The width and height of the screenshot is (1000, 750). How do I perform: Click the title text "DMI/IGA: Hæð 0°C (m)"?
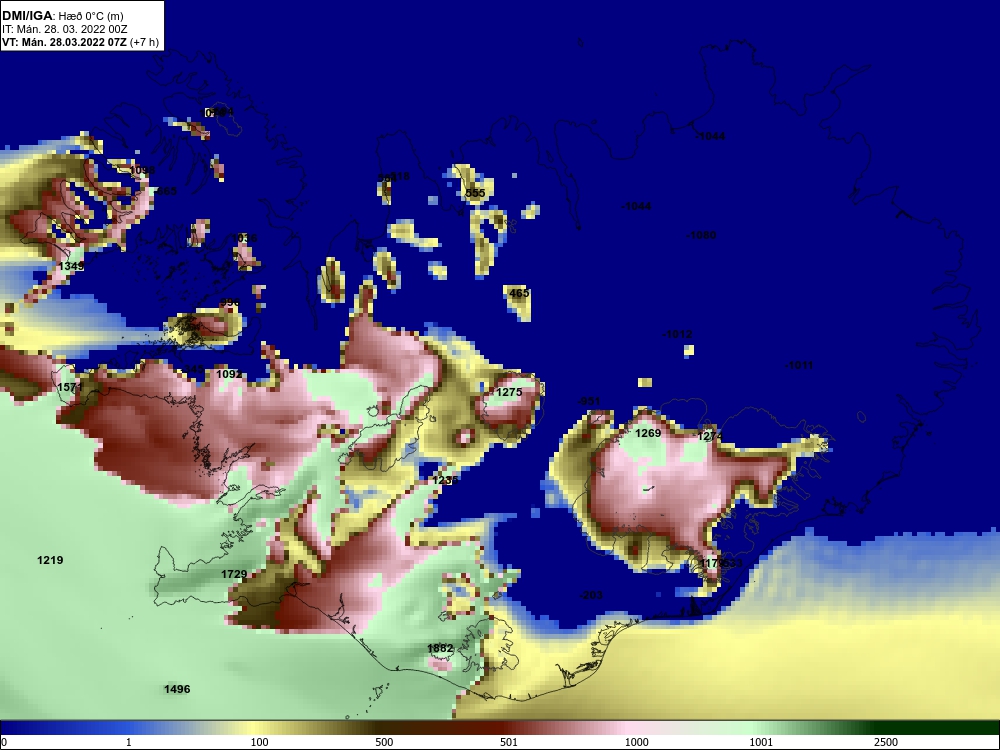point(62,16)
